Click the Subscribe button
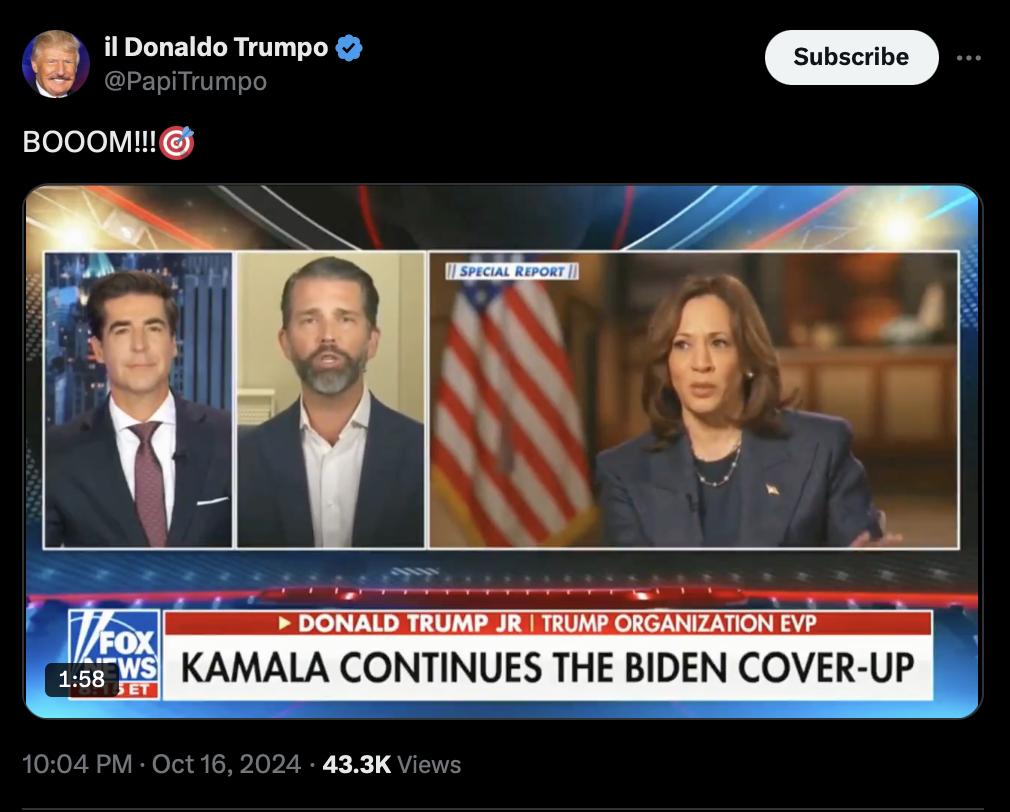Screen dimensions: 1010x812 point(851,57)
